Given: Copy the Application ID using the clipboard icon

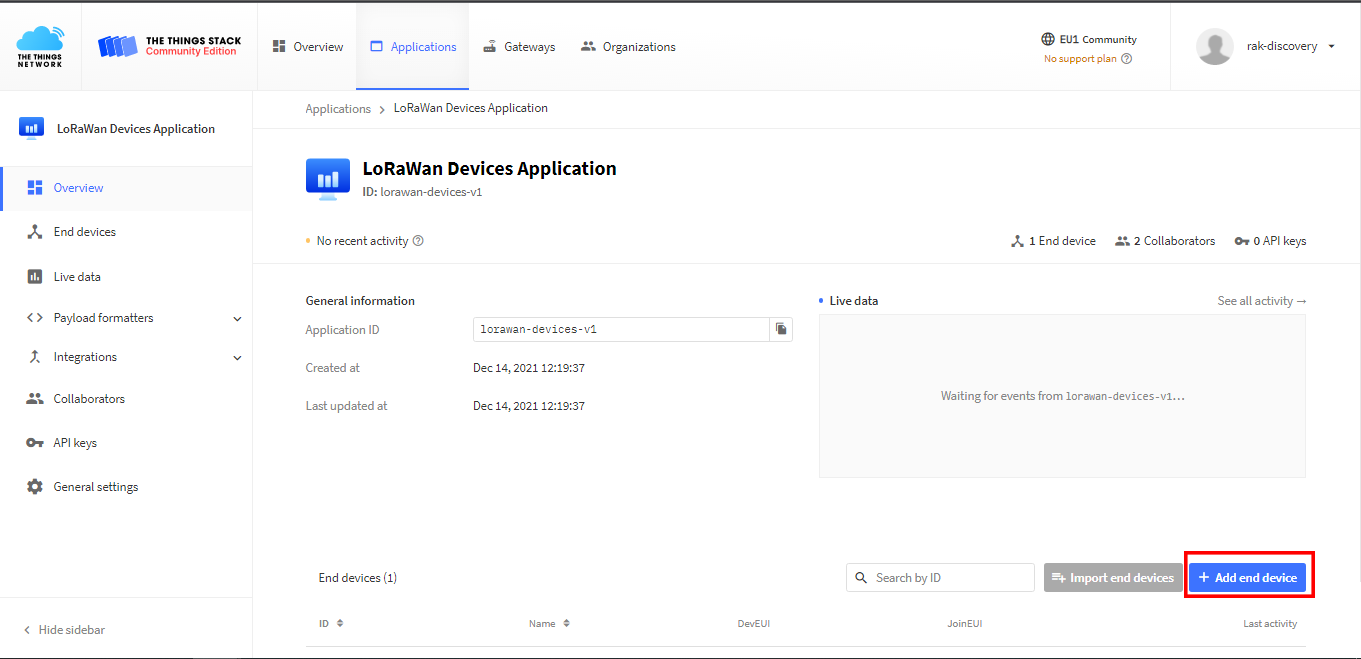Looking at the screenshot, I should point(781,329).
